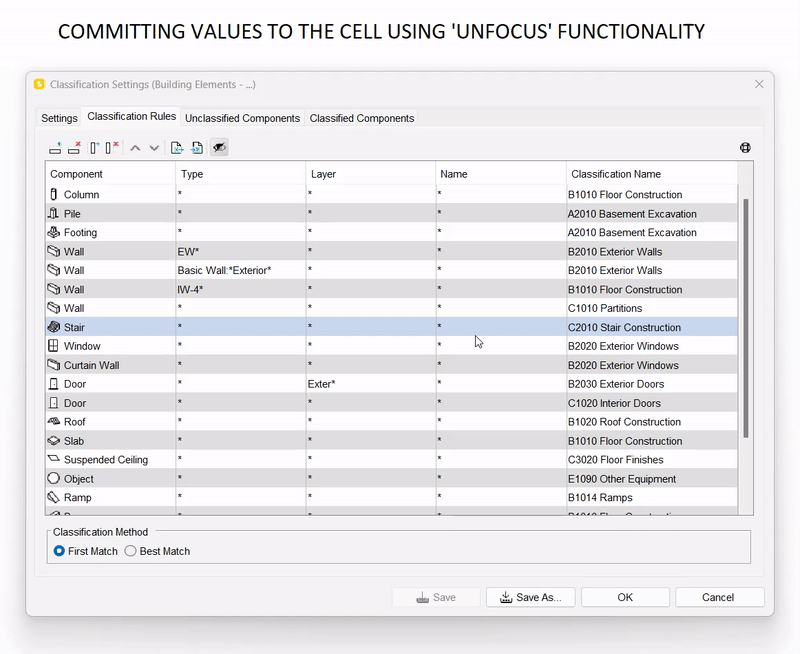Click the Save As... button
The height and width of the screenshot is (654, 800).
[531, 597]
